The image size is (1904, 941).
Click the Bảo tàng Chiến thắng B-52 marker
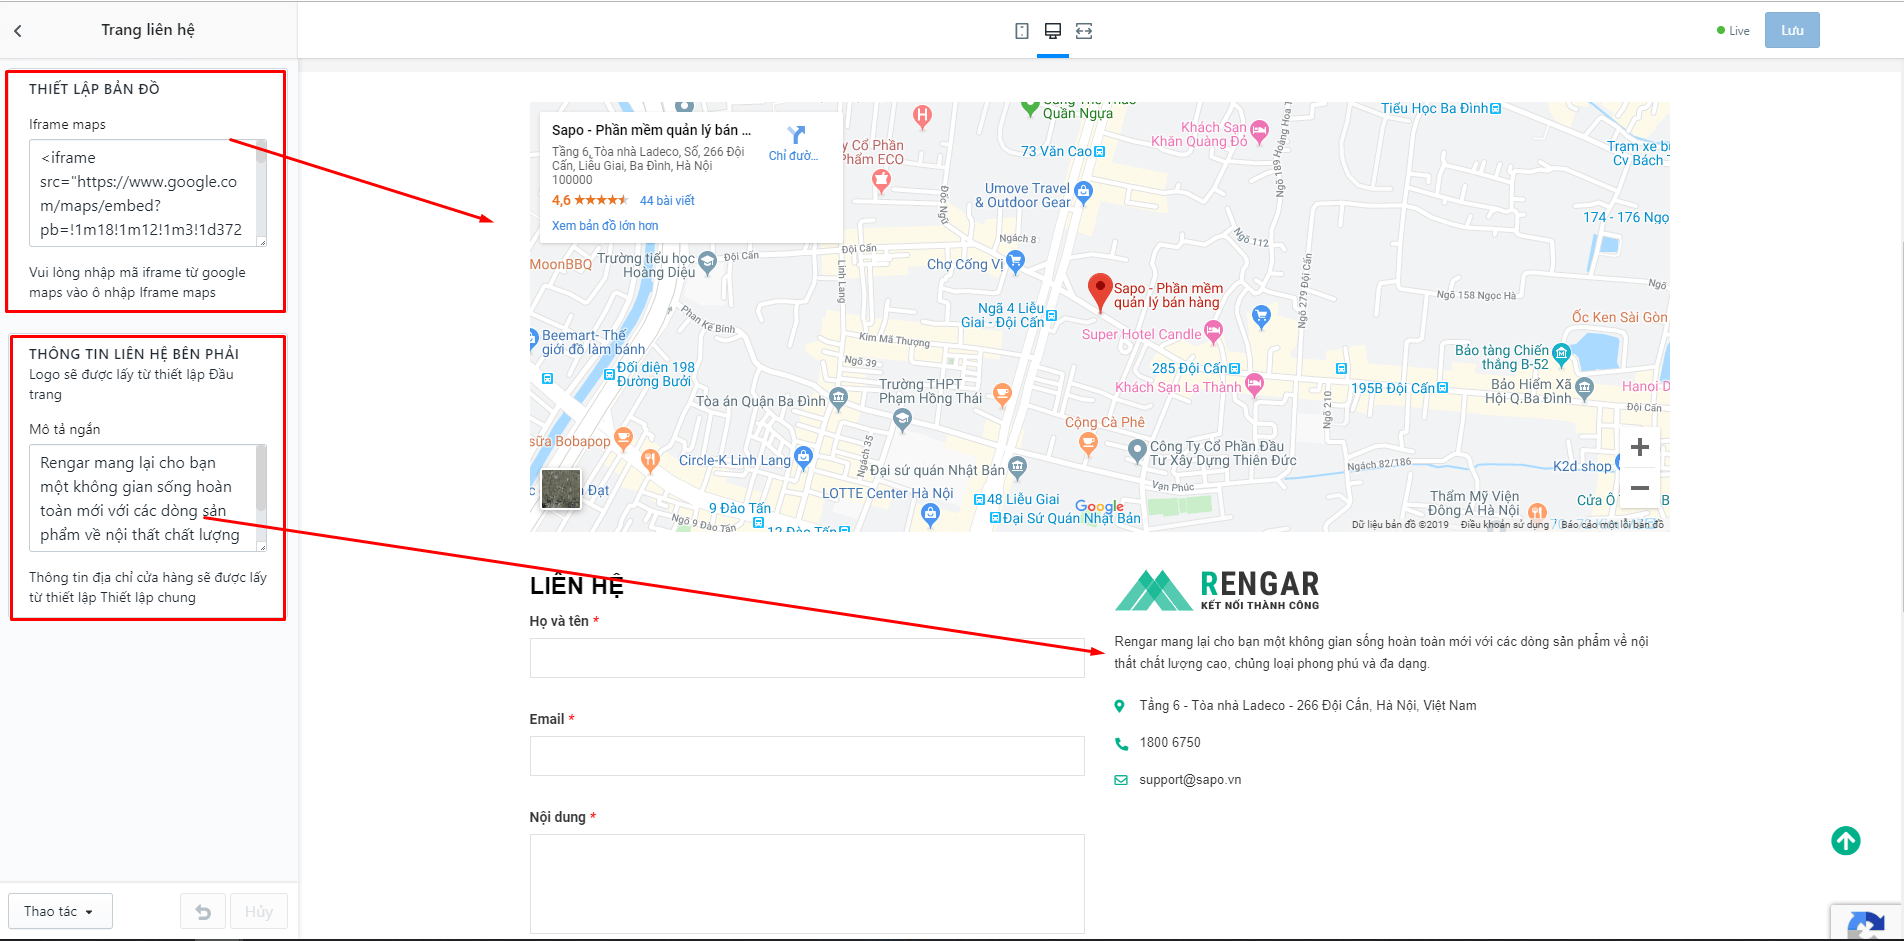(1561, 354)
